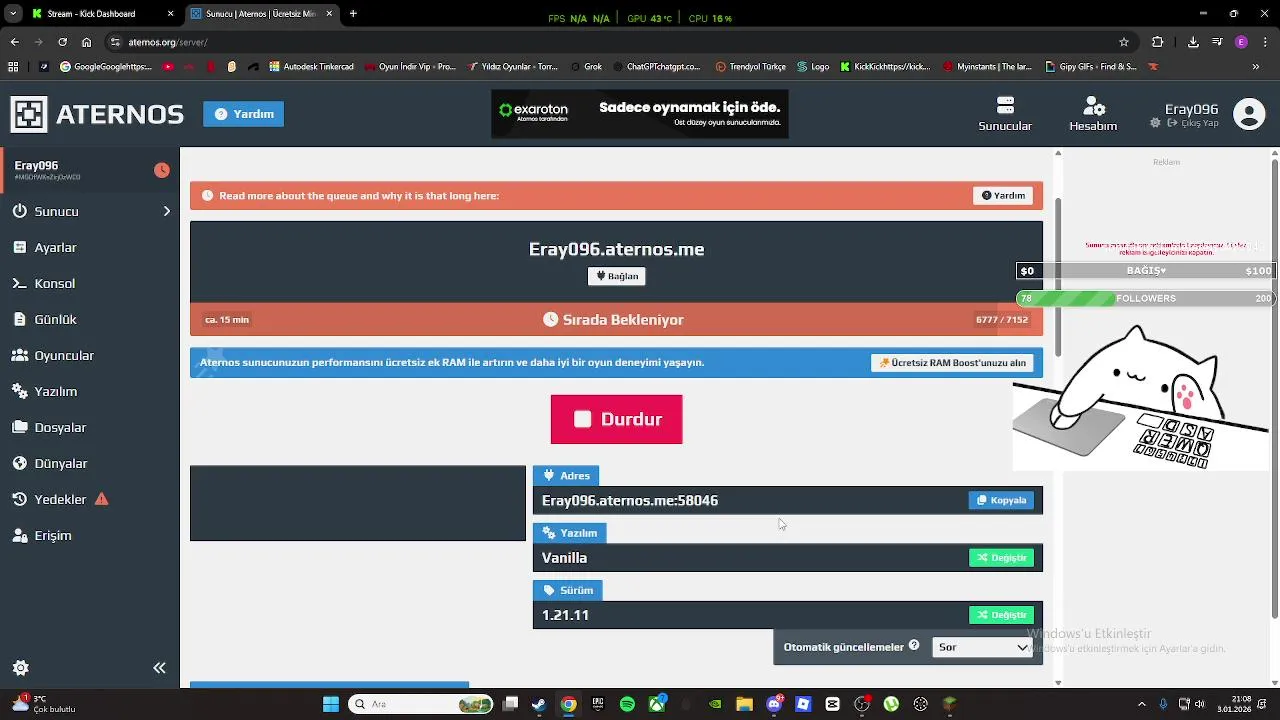Click followers progress bar overlay
Viewport: 1280px width, 720px height.
click(x=1145, y=298)
